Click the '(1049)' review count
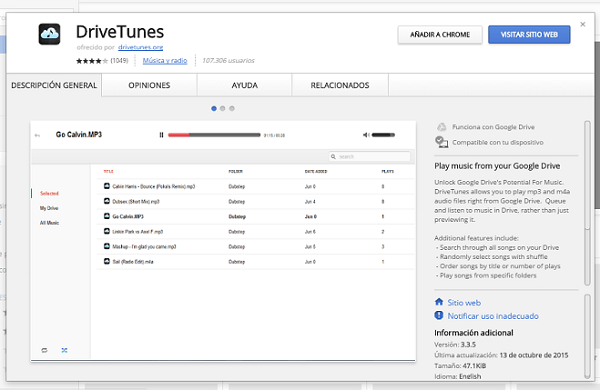 coord(119,60)
